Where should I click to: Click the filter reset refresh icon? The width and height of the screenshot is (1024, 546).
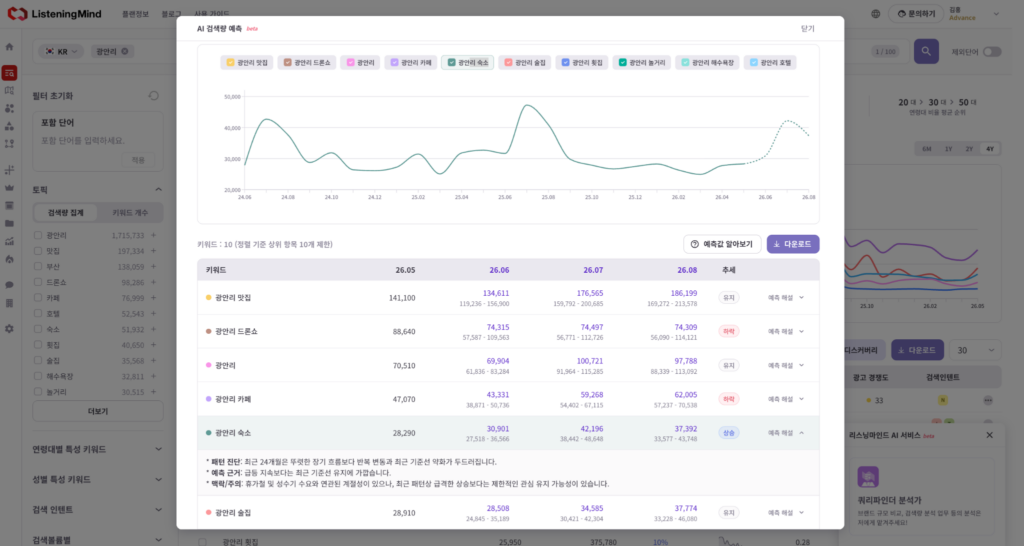153,96
